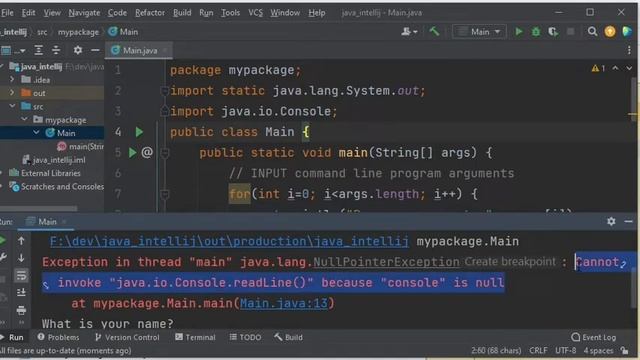Expand the out folder

[12, 93]
